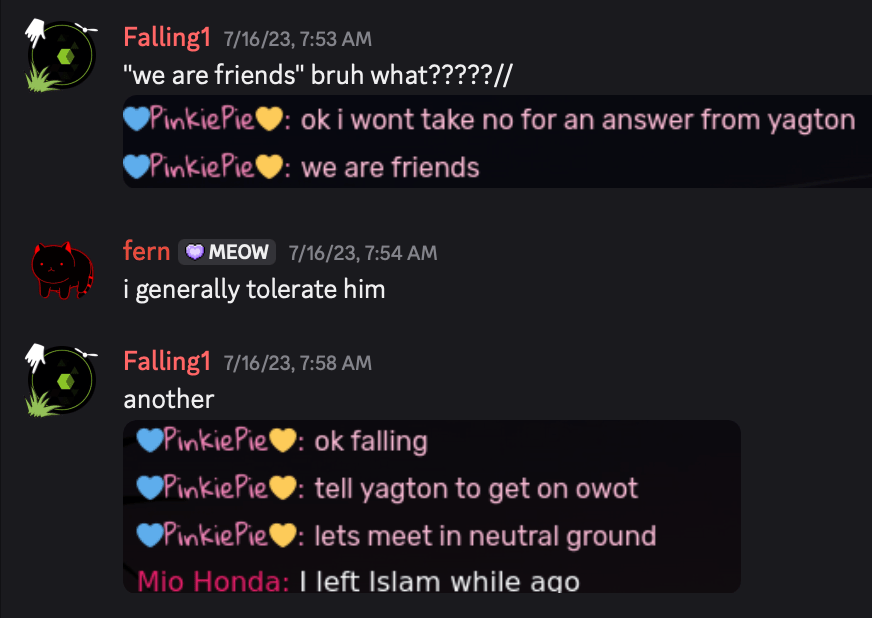Open Falling1 username at 7:53 AM
The height and width of the screenshot is (618, 872).
pyautogui.click(x=167, y=38)
